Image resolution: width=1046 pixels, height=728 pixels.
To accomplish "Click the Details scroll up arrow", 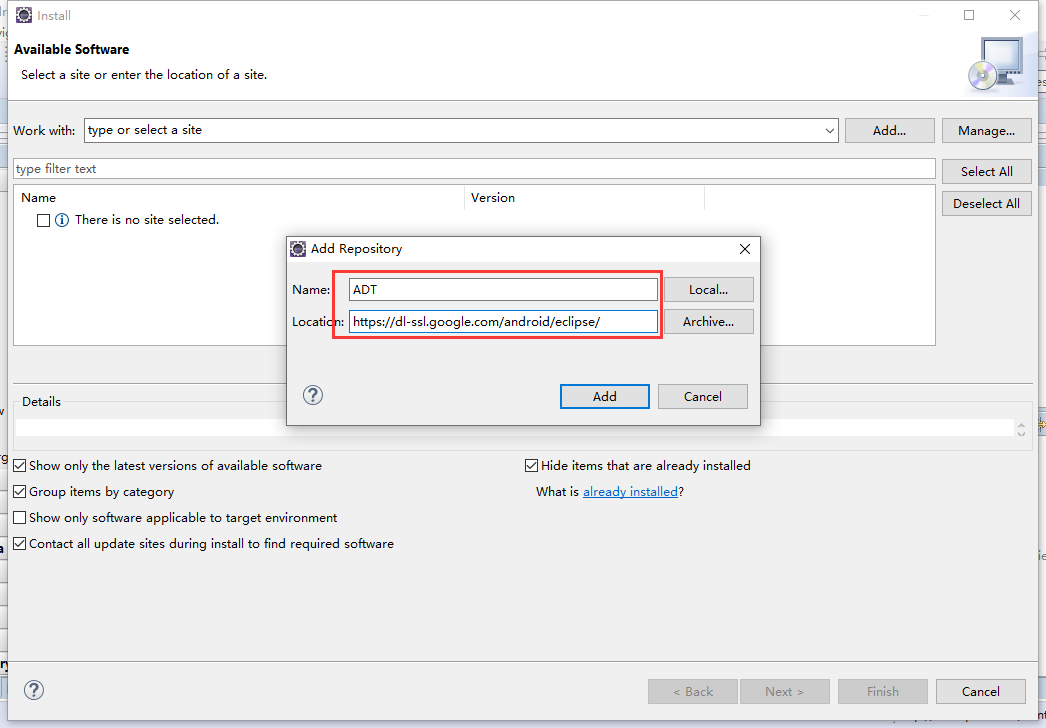I will [1021, 422].
